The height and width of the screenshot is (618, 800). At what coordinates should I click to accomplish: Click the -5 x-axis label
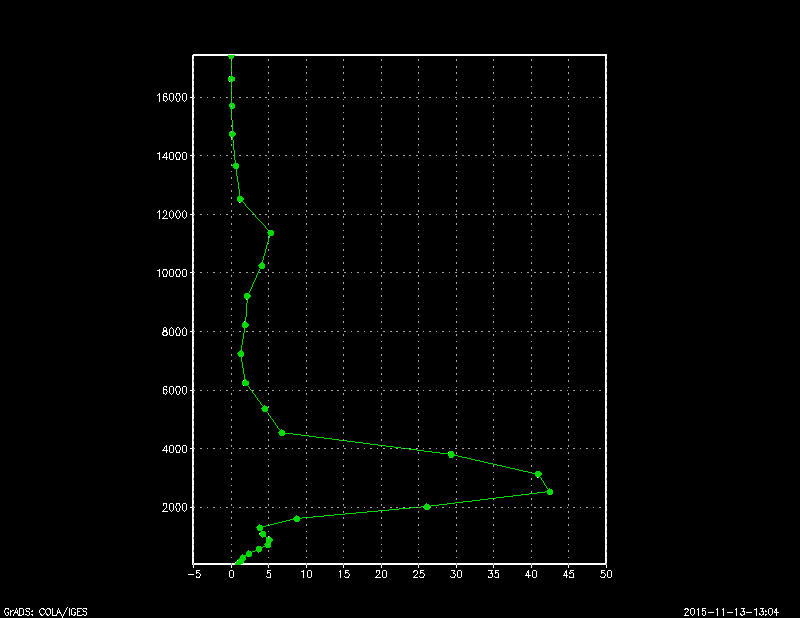tap(194, 574)
